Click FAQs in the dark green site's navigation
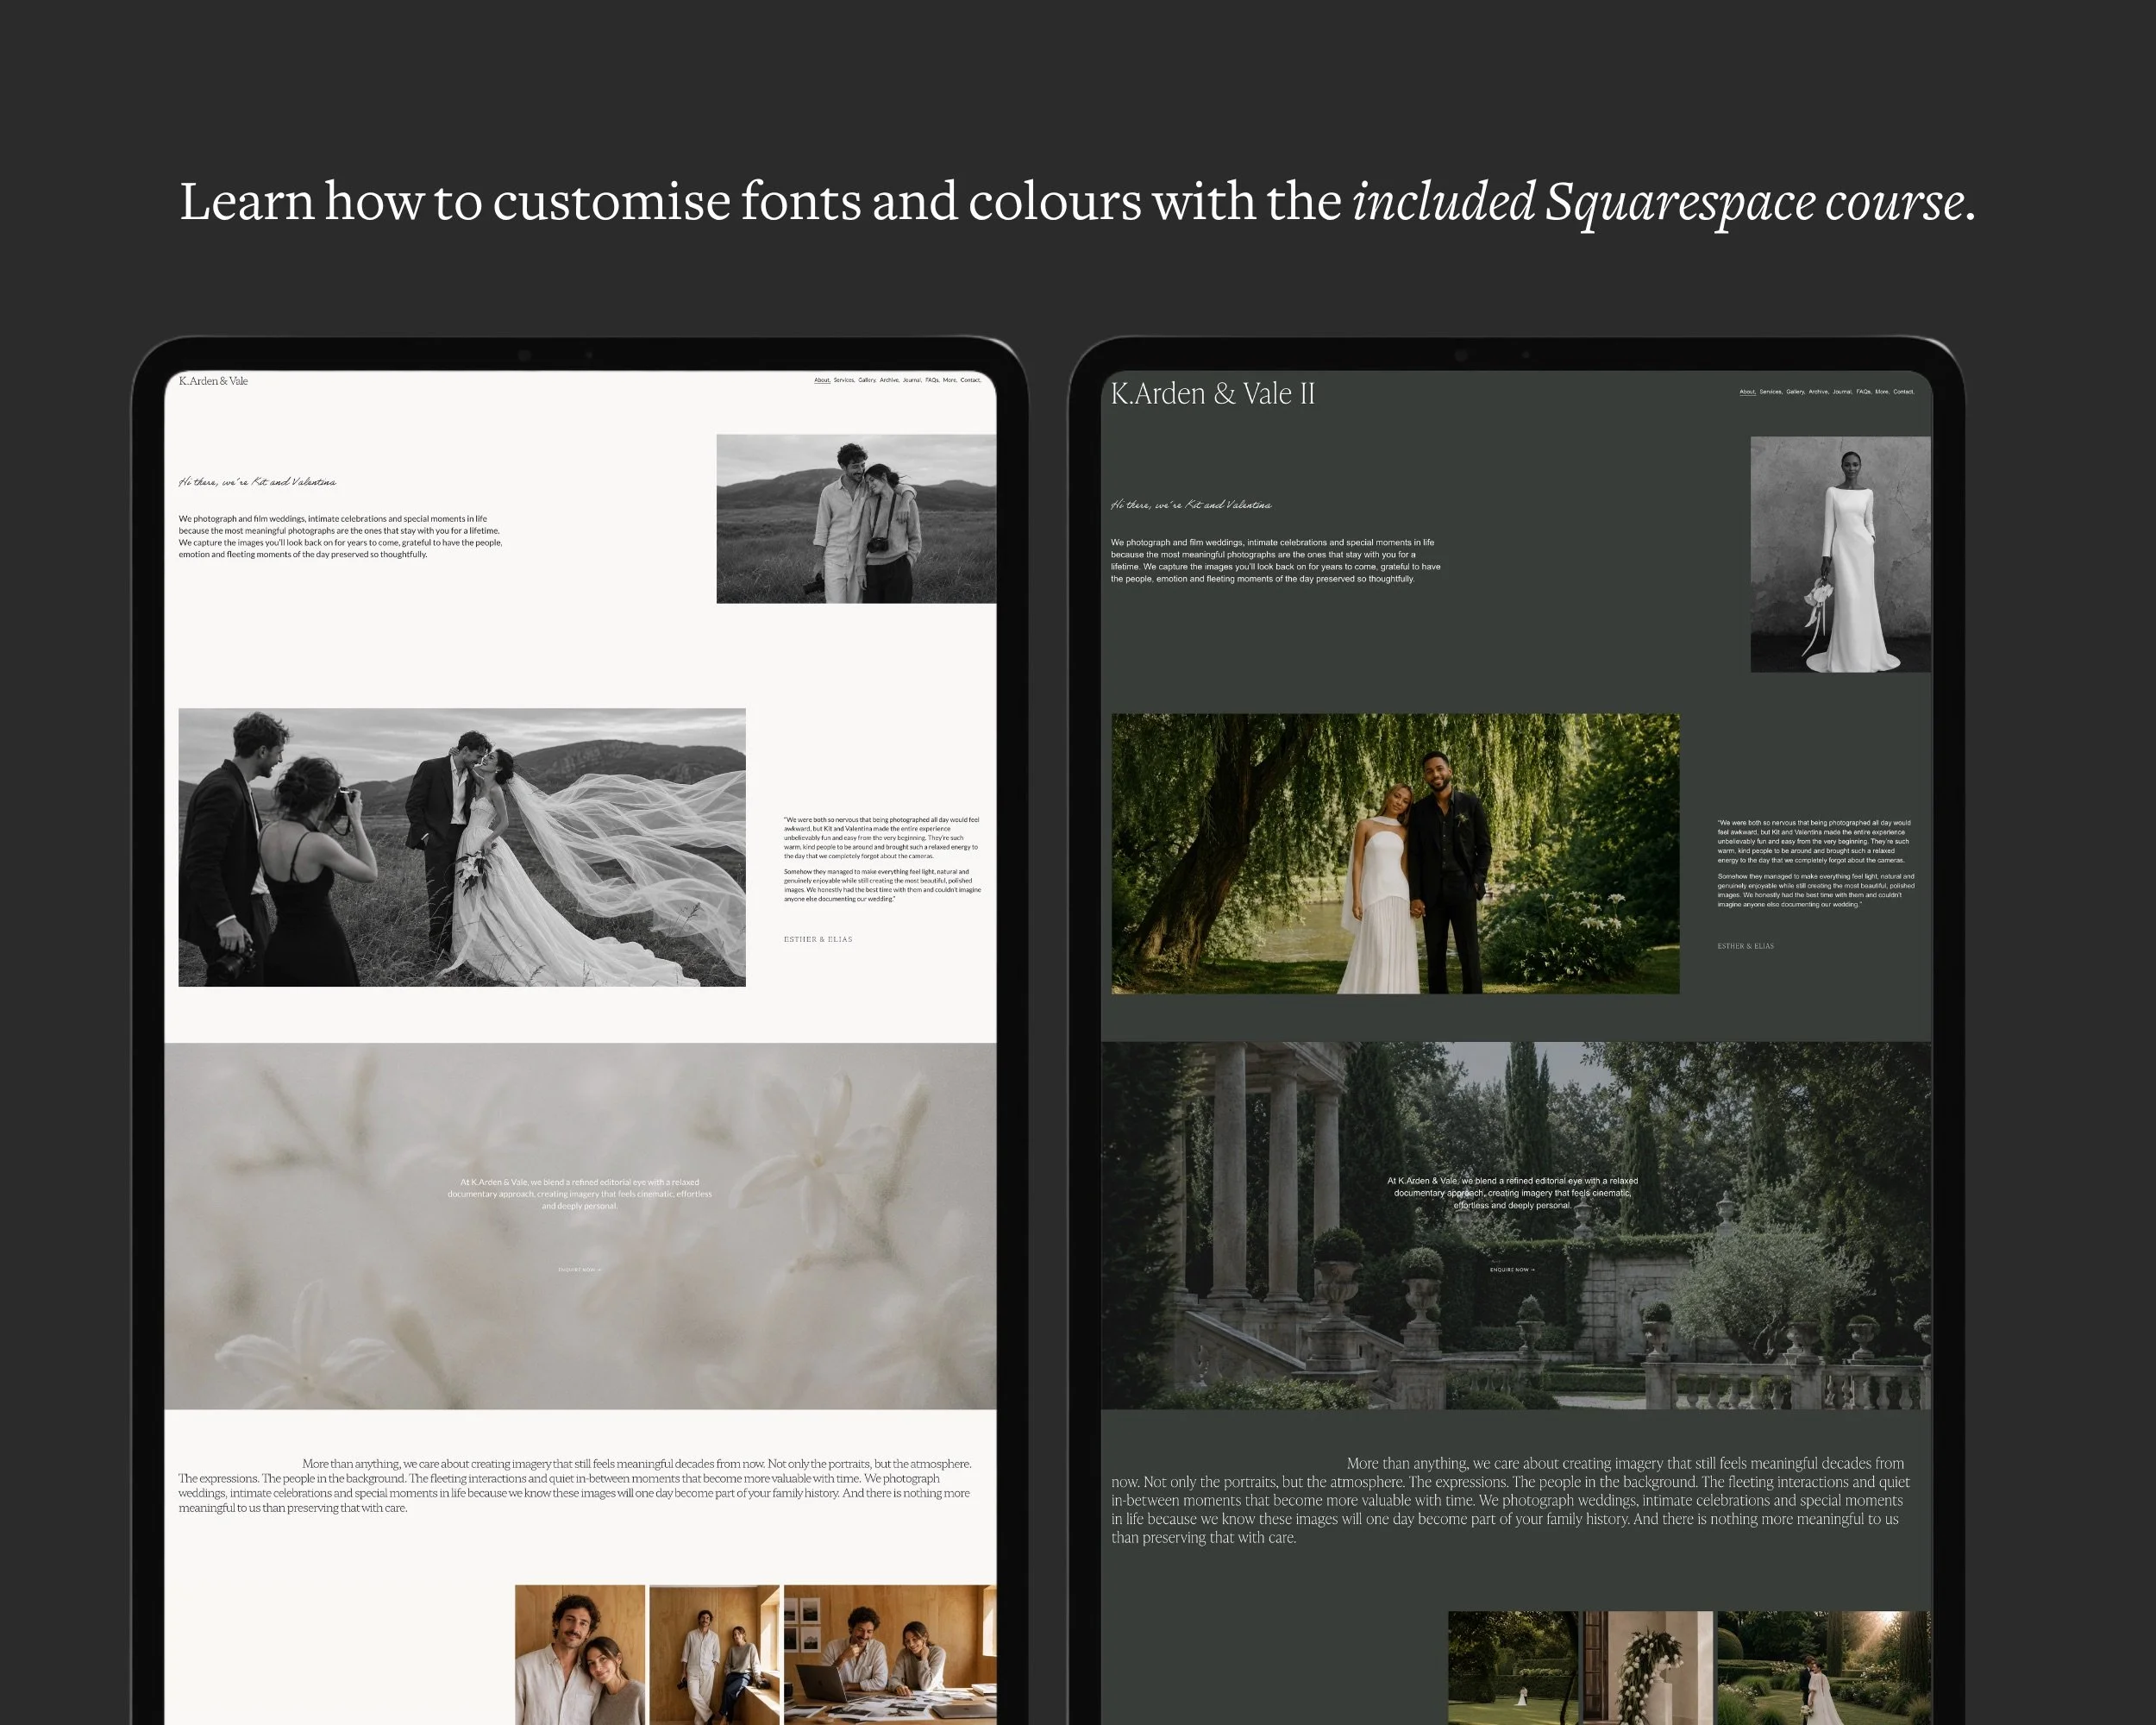 pos(1865,392)
